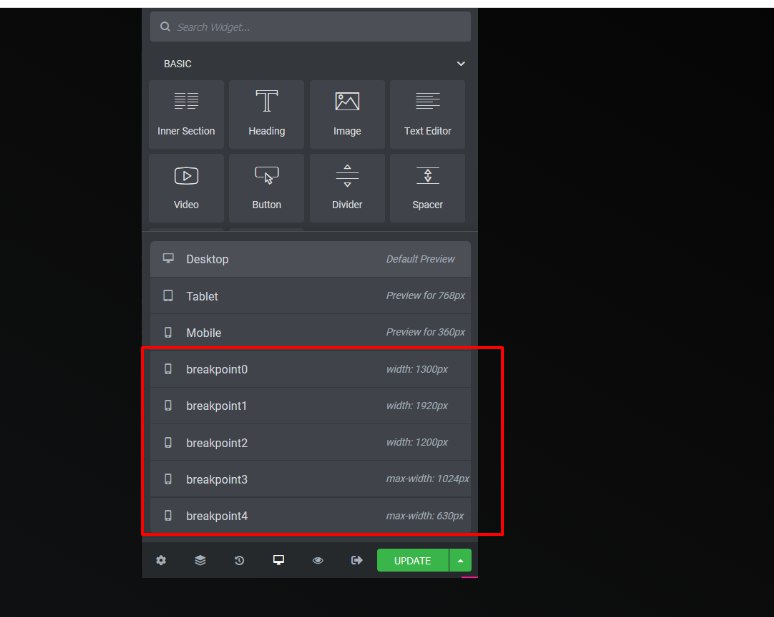Select the Button widget

[x=267, y=188]
